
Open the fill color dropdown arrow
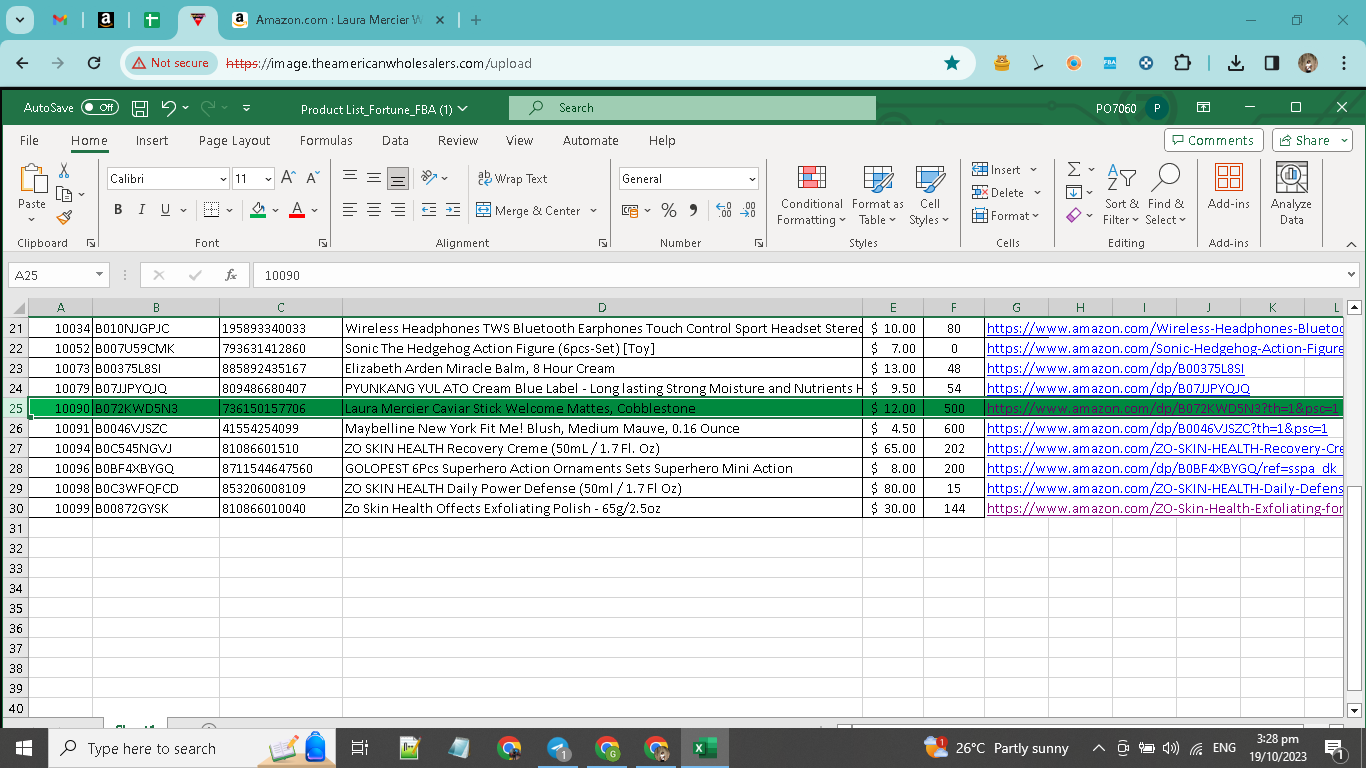coord(276,211)
